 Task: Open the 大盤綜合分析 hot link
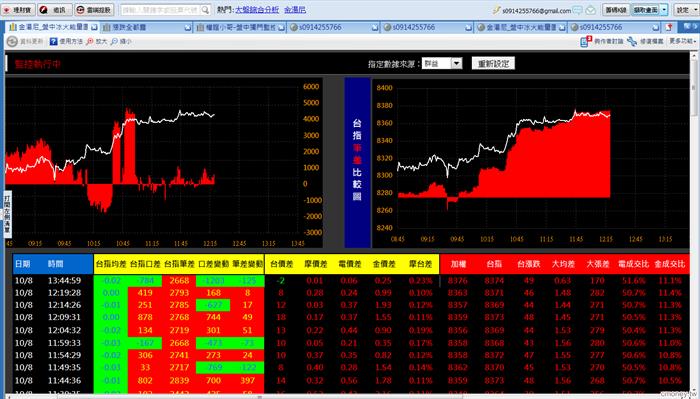tap(257, 9)
